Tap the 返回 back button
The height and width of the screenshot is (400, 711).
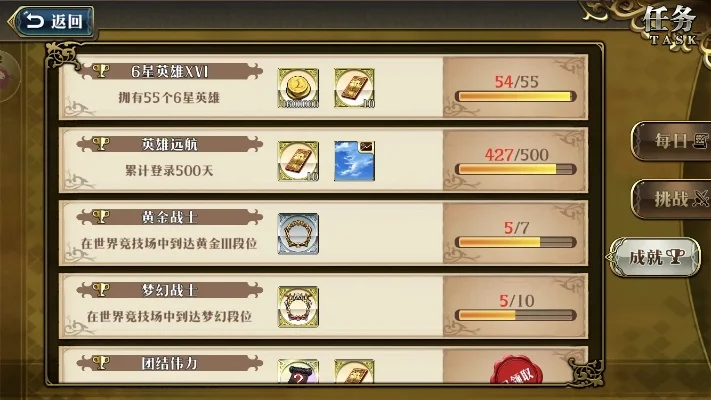[52, 21]
